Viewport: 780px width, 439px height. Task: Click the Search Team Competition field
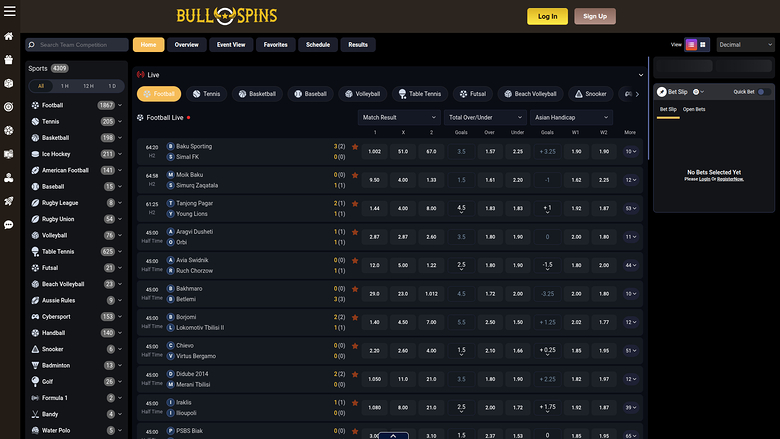pos(77,45)
